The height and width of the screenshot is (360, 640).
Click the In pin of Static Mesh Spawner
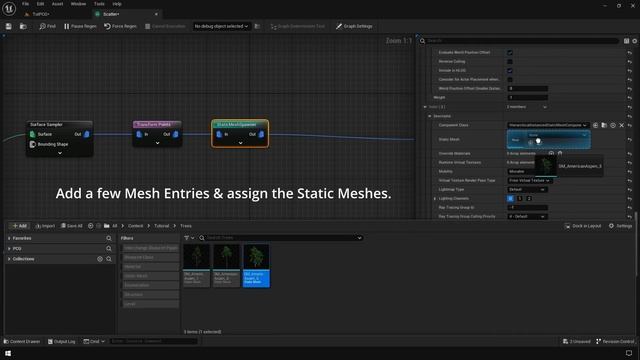pyautogui.click(x=219, y=134)
